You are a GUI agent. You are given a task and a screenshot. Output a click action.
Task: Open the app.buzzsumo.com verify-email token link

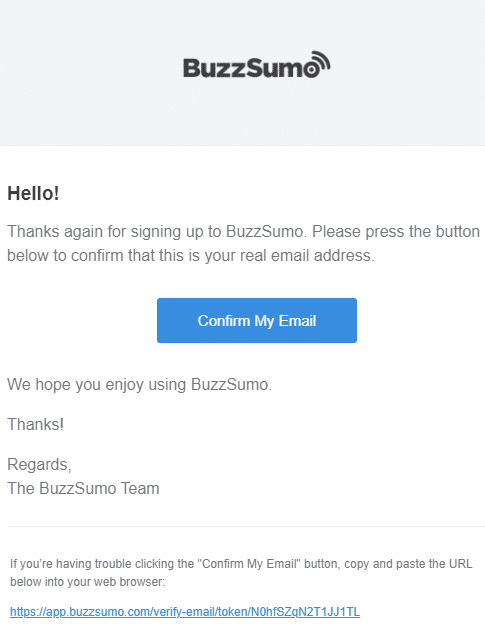click(185, 612)
